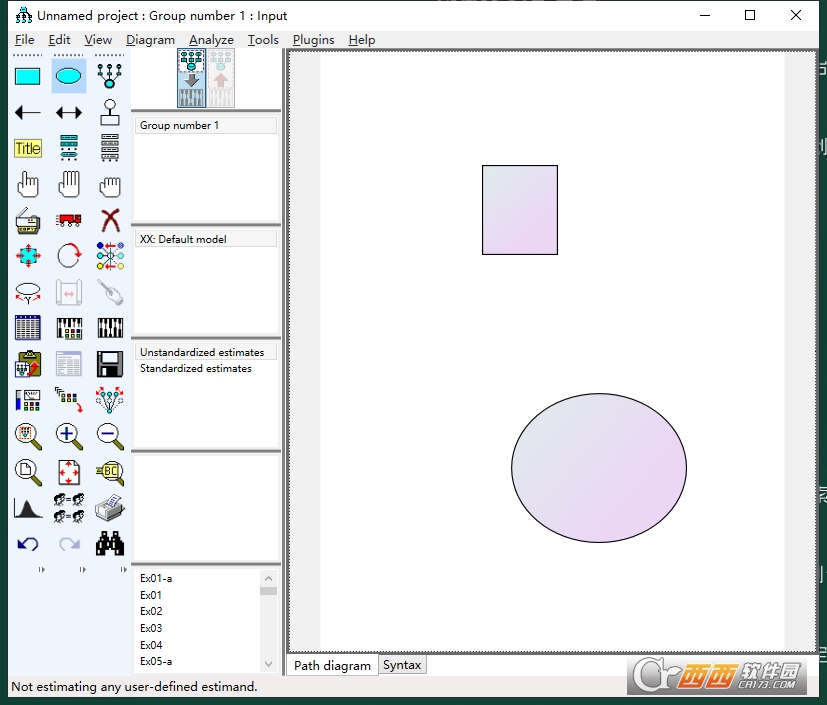Select the red X erase objects tool
Viewport: 827px width, 705px height.
[x=110, y=220]
